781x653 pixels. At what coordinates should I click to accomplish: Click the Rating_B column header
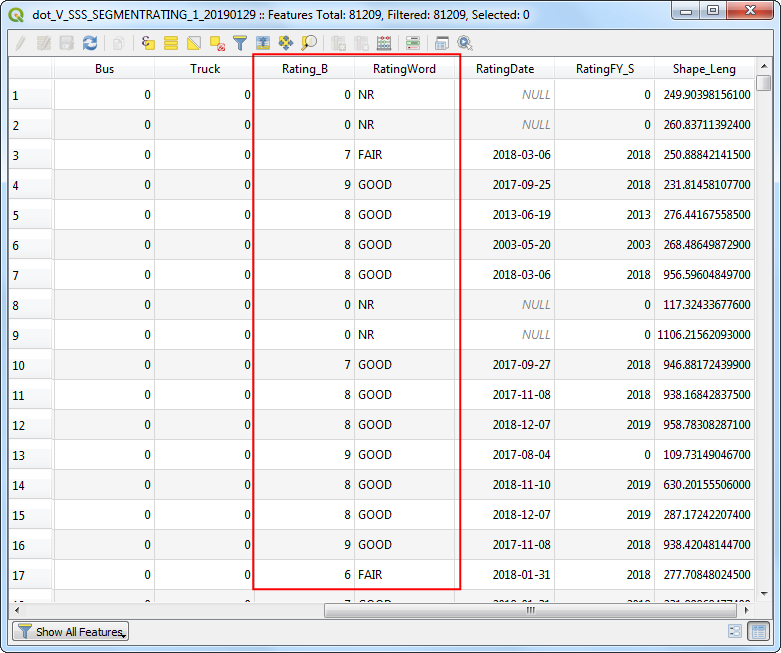pyautogui.click(x=304, y=69)
